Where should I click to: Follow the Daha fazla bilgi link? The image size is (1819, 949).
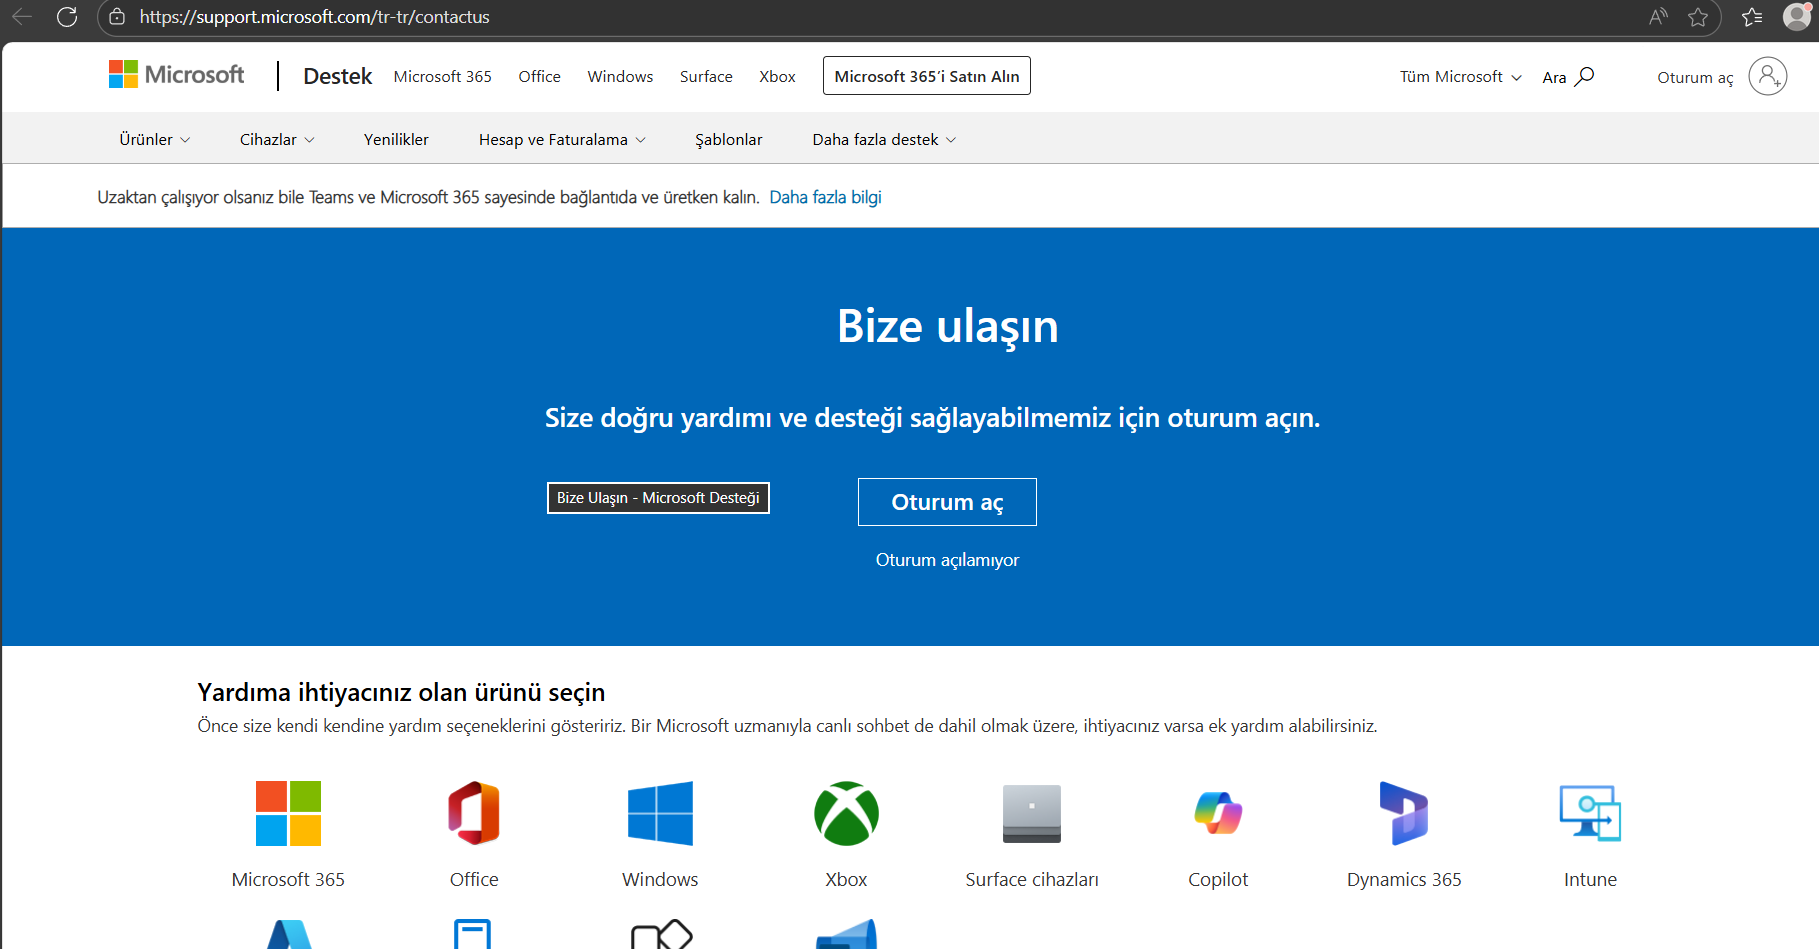pos(825,197)
